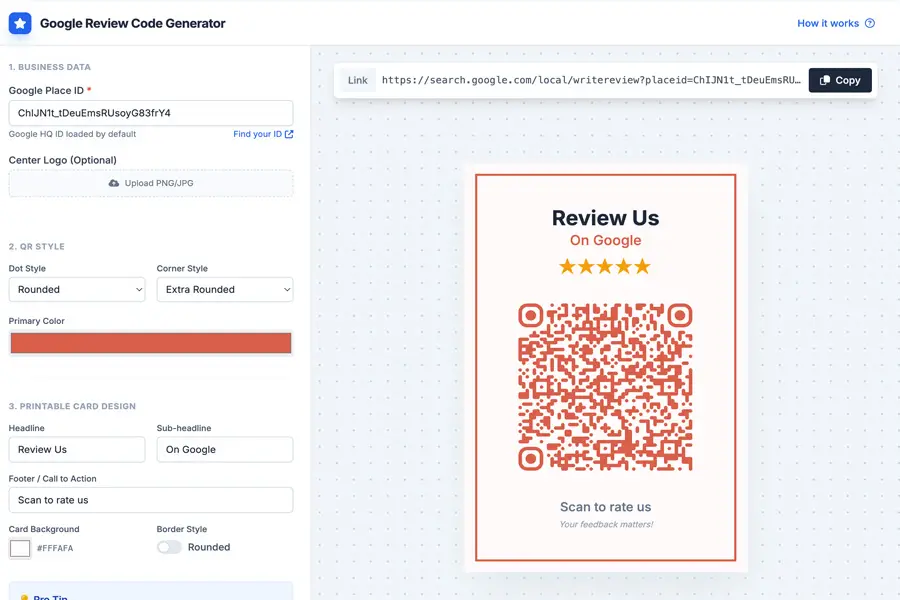The image size is (900, 600).
Task: Click the Google Place ID field
Action: [151, 113]
